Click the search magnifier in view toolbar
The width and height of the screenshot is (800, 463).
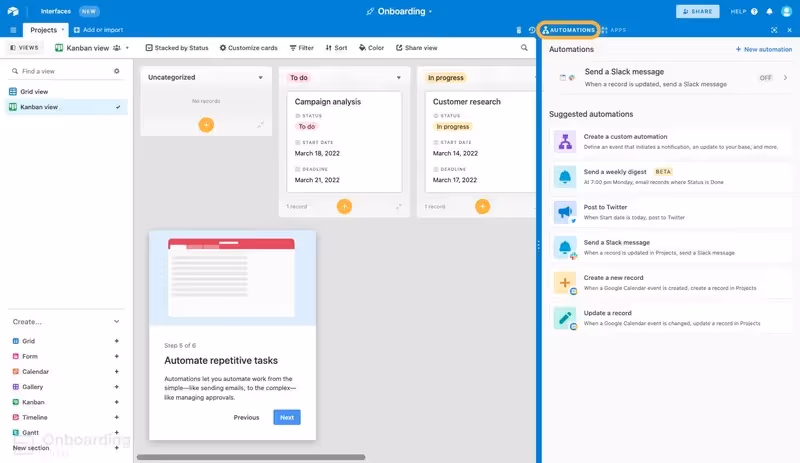(524, 47)
